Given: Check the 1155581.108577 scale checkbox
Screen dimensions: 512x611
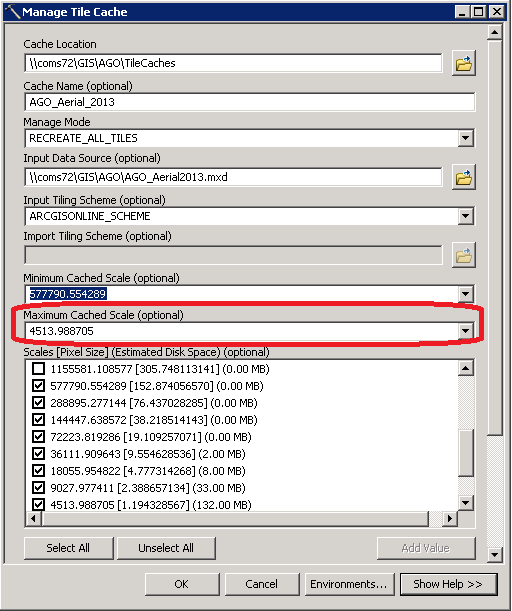Looking at the screenshot, I should 38,369.
